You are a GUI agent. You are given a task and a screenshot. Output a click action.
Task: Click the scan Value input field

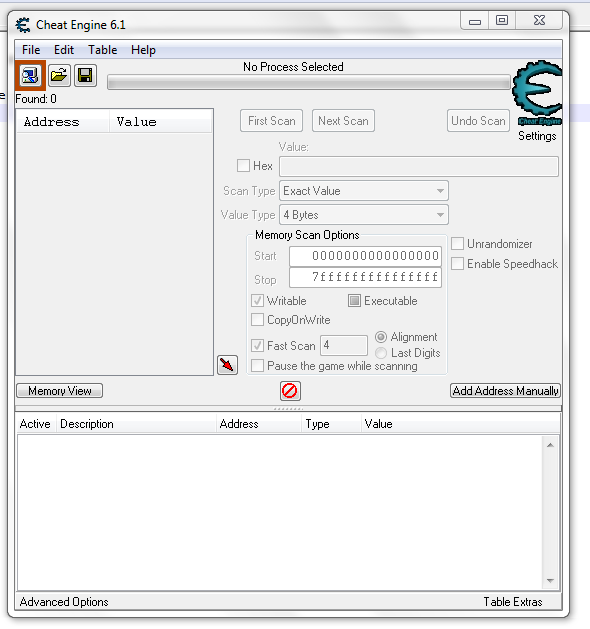click(x=419, y=166)
